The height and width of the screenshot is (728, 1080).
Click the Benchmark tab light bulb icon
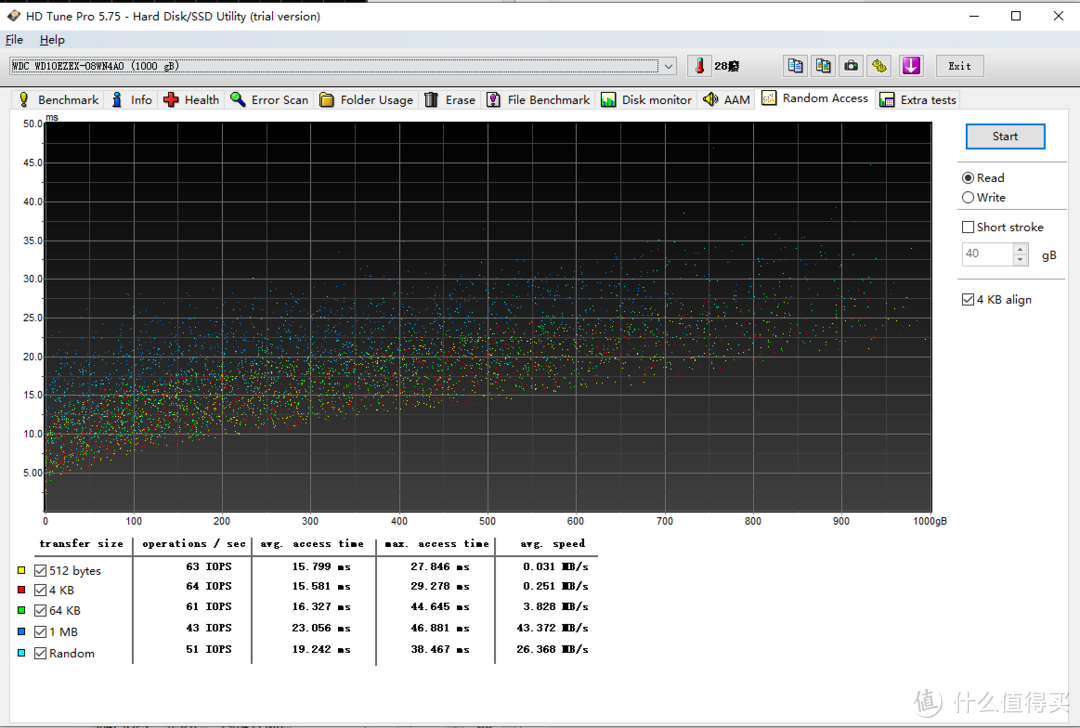[x=24, y=100]
